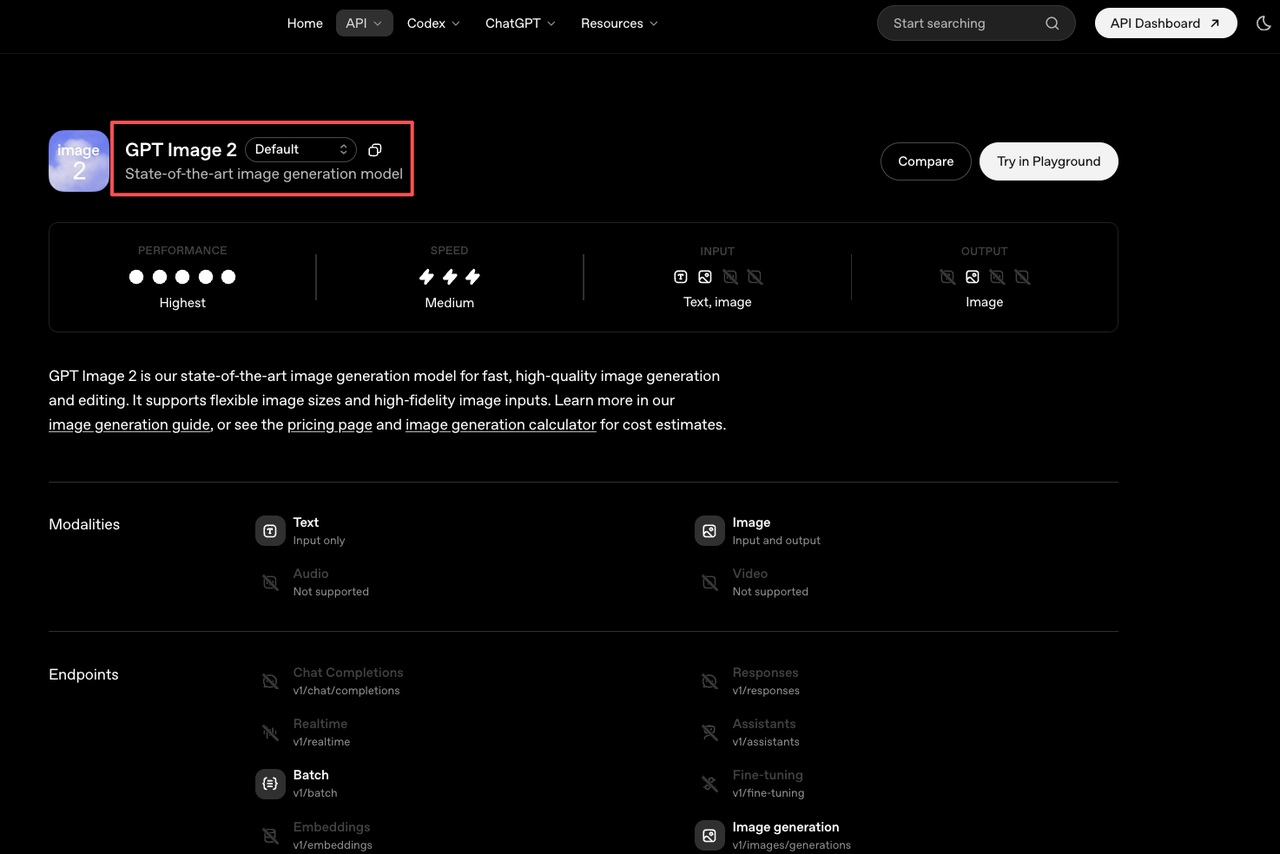Image resolution: width=1280 pixels, height=854 pixels.
Task: Go to Home in the navigation
Action: coord(305,23)
